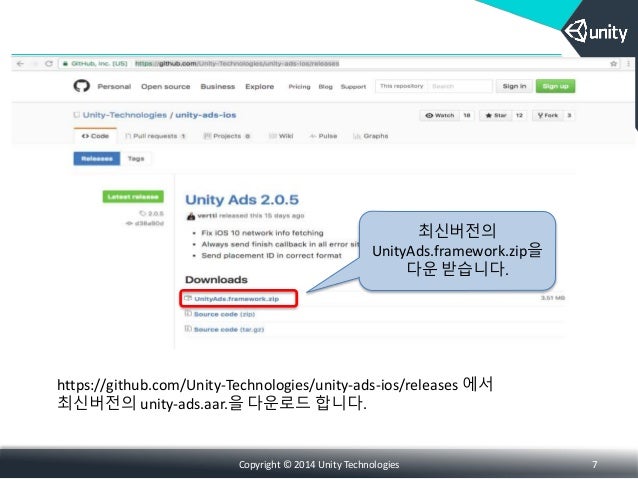Open the Personal menu item
This screenshot has height=479, width=638.
114,87
